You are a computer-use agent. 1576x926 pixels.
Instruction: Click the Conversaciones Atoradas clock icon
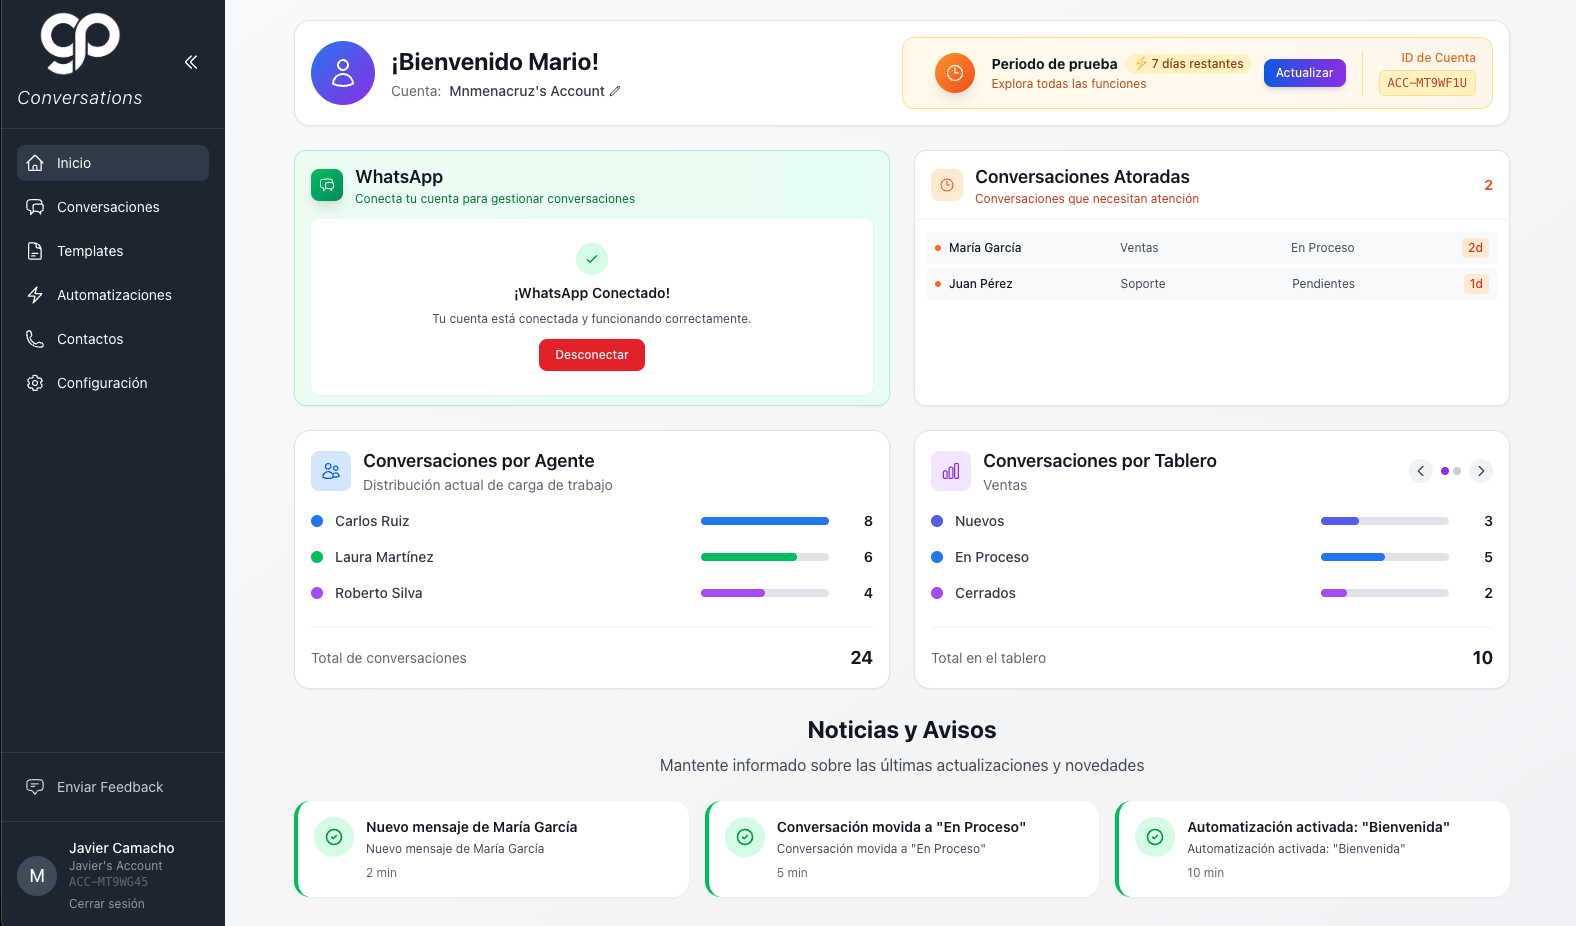point(947,185)
